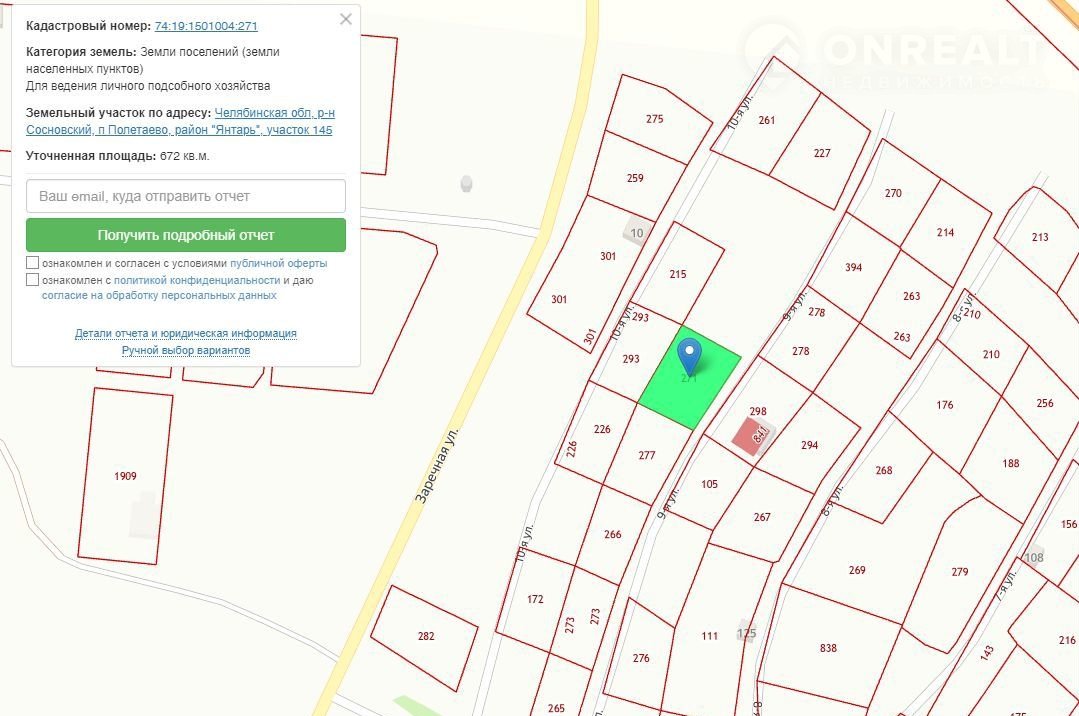Accept the публичной оферты terms checkbox
The width and height of the screenshot is (1079, 716).
(33, 263)
